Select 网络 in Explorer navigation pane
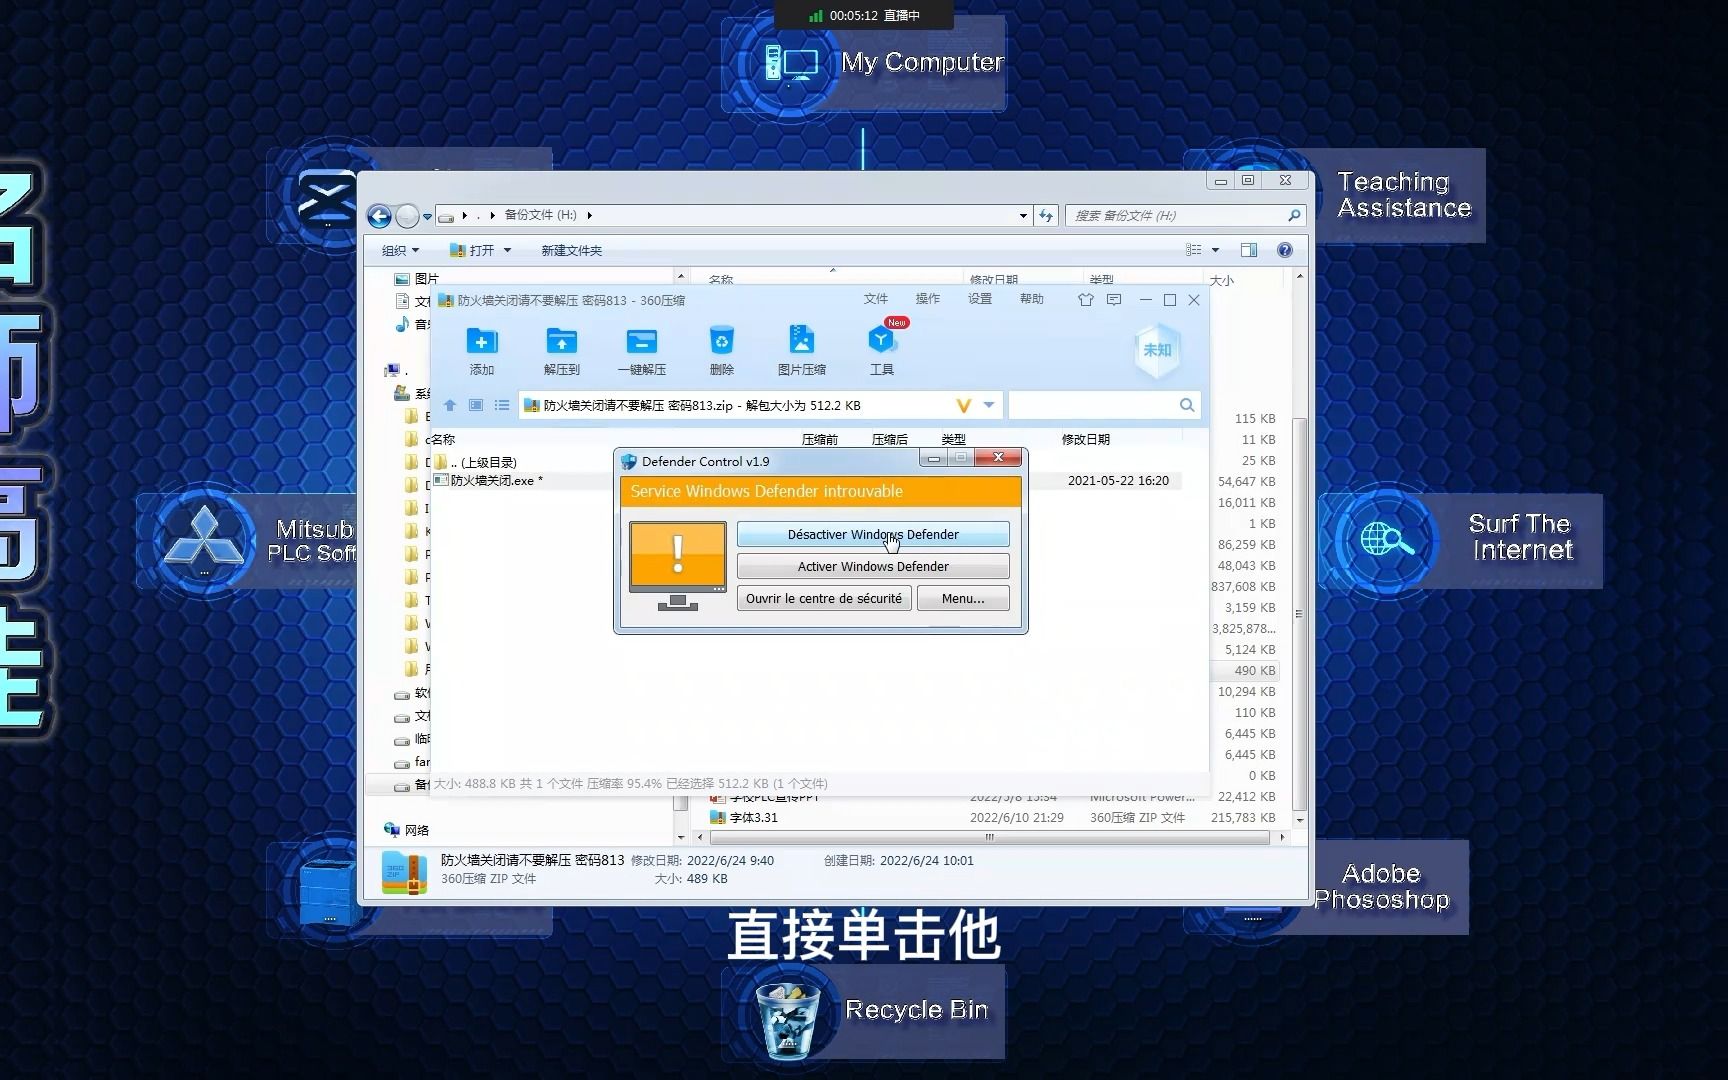The height and width of the screenshot is (1080, 1728). [x=407, y=830]
